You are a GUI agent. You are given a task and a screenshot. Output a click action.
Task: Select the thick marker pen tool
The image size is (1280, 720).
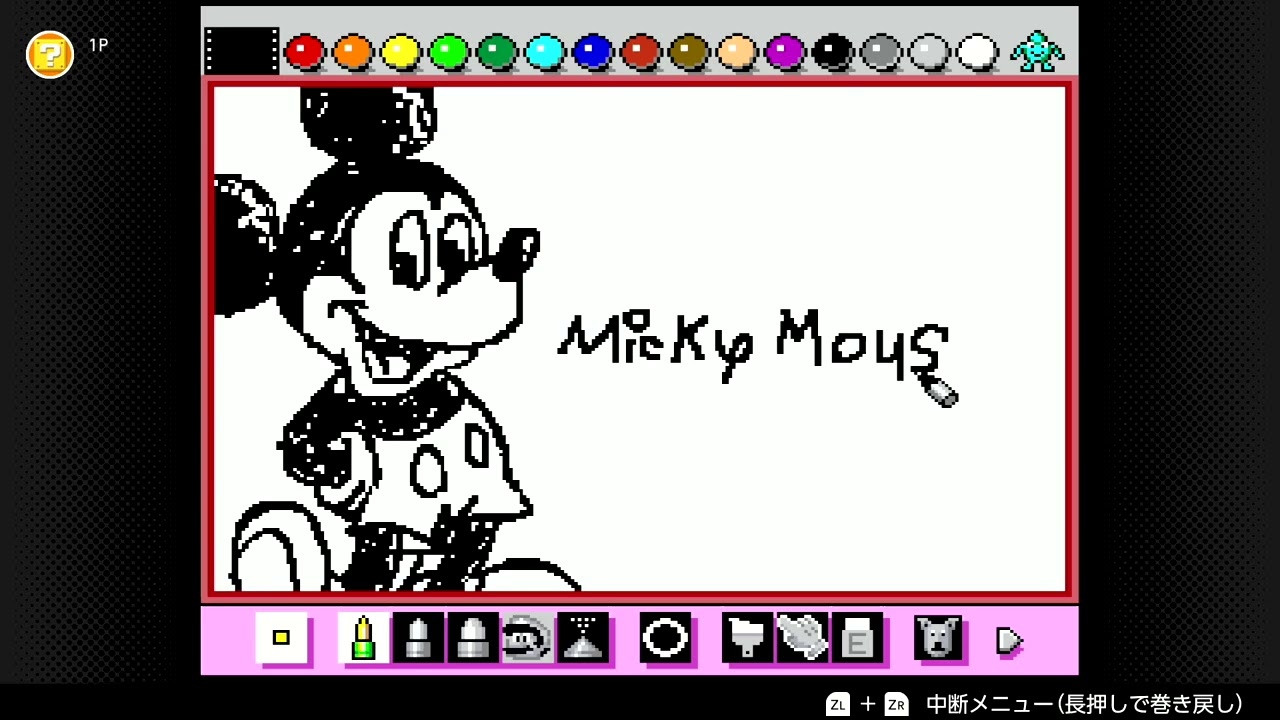(473, 638)
